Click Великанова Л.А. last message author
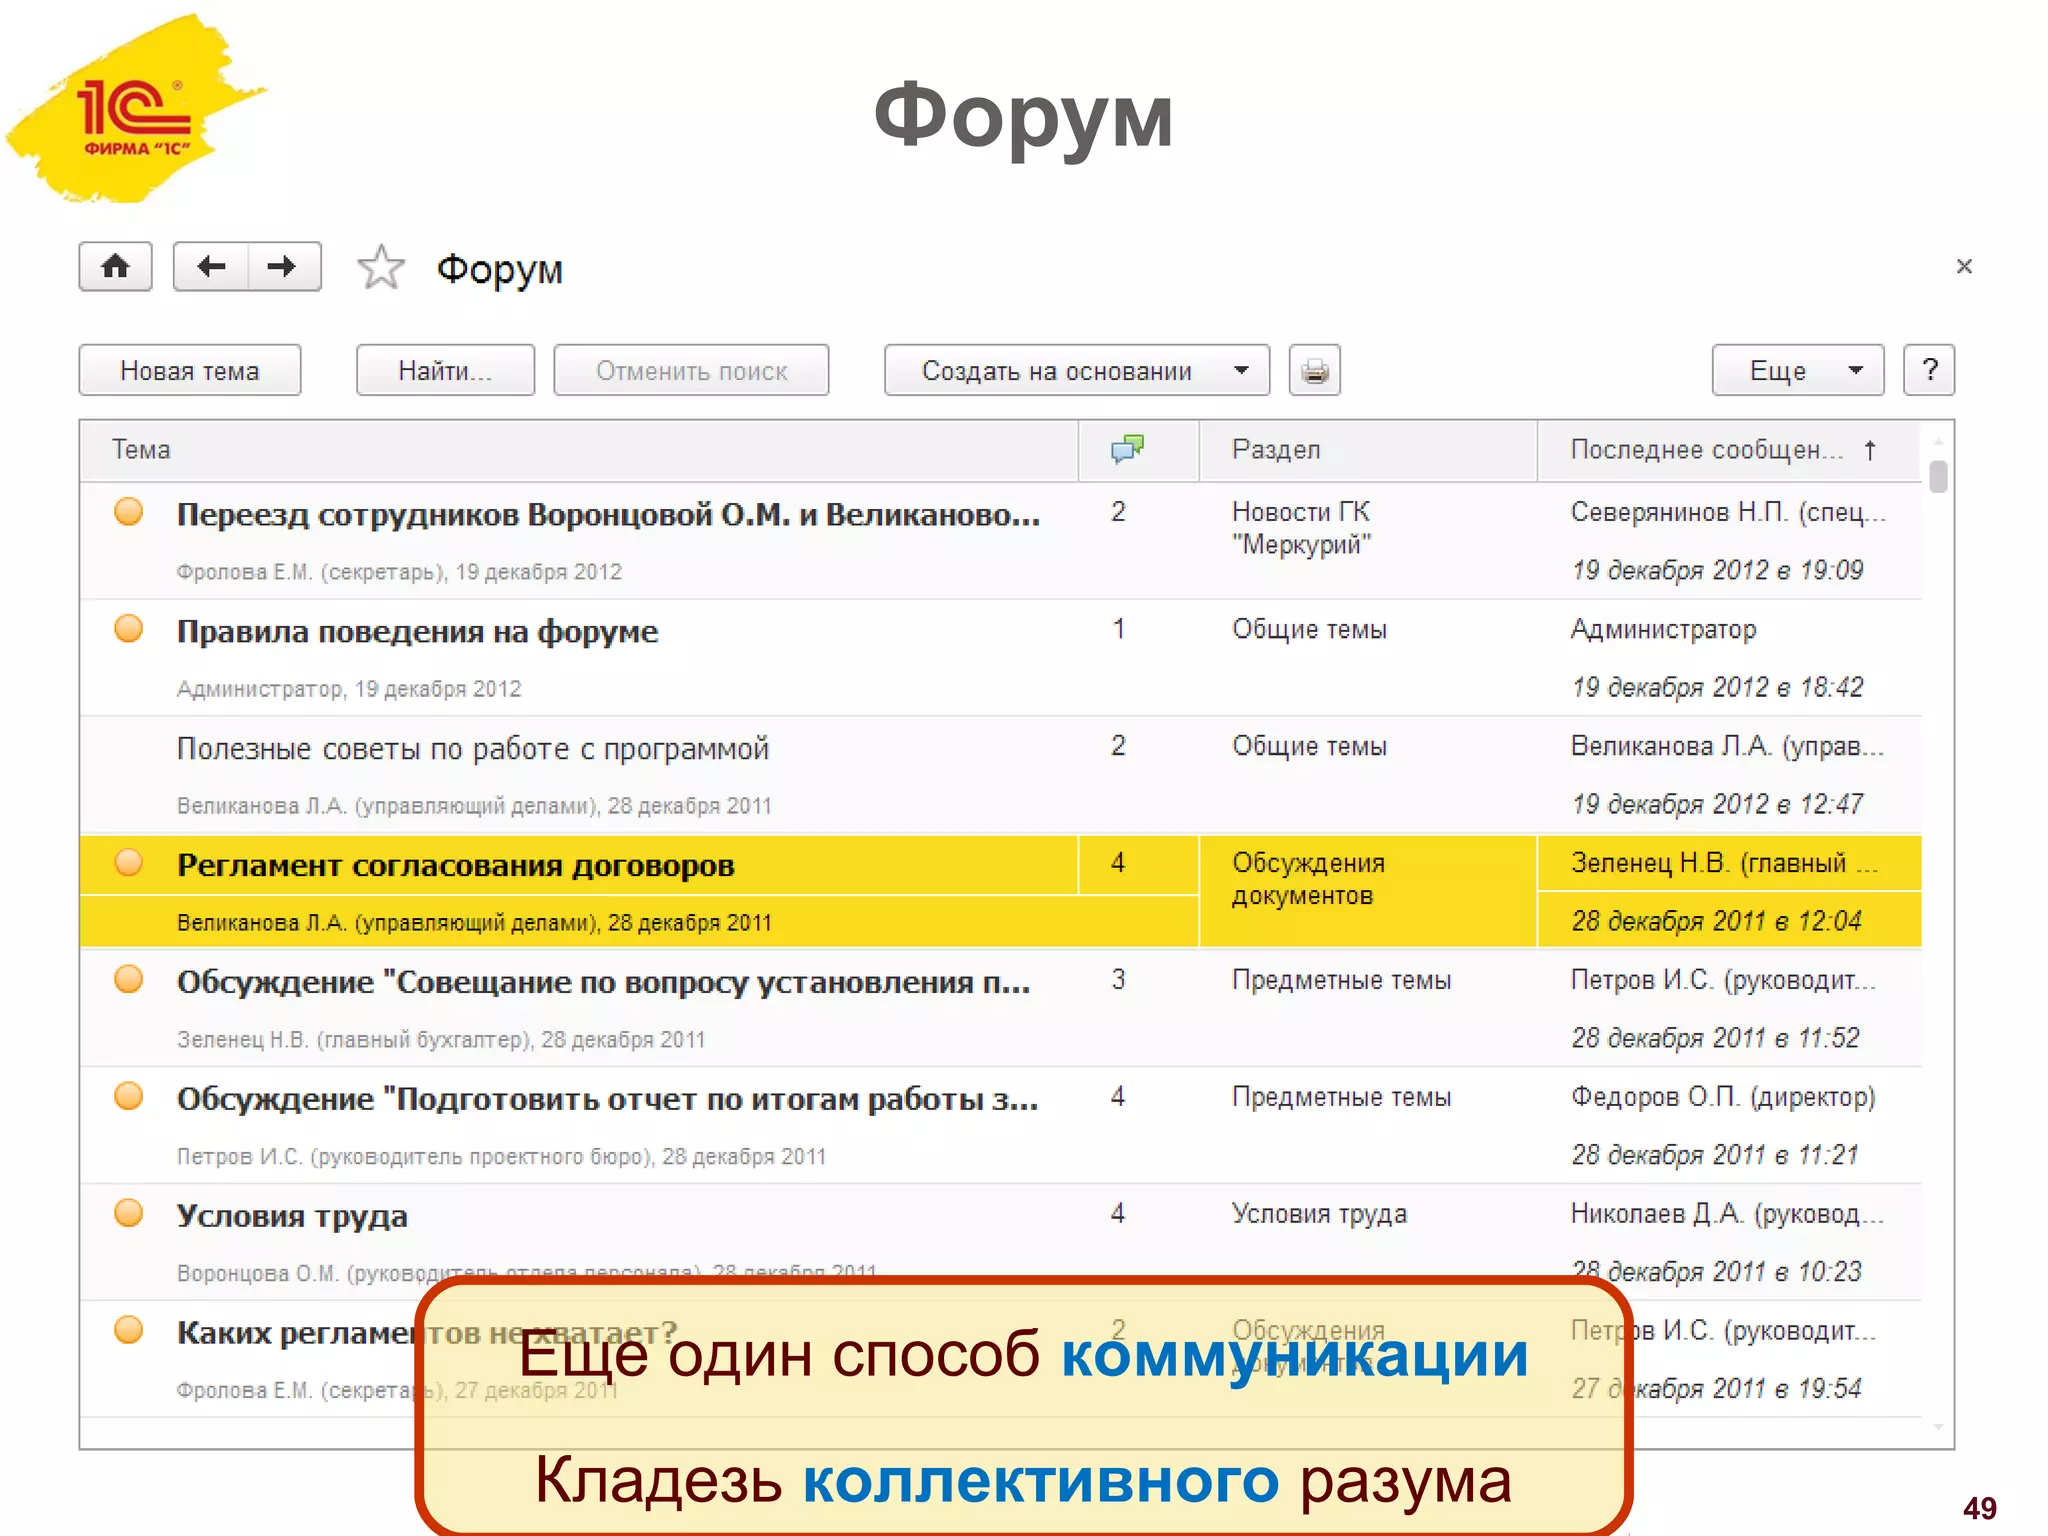 point(1726,746)
